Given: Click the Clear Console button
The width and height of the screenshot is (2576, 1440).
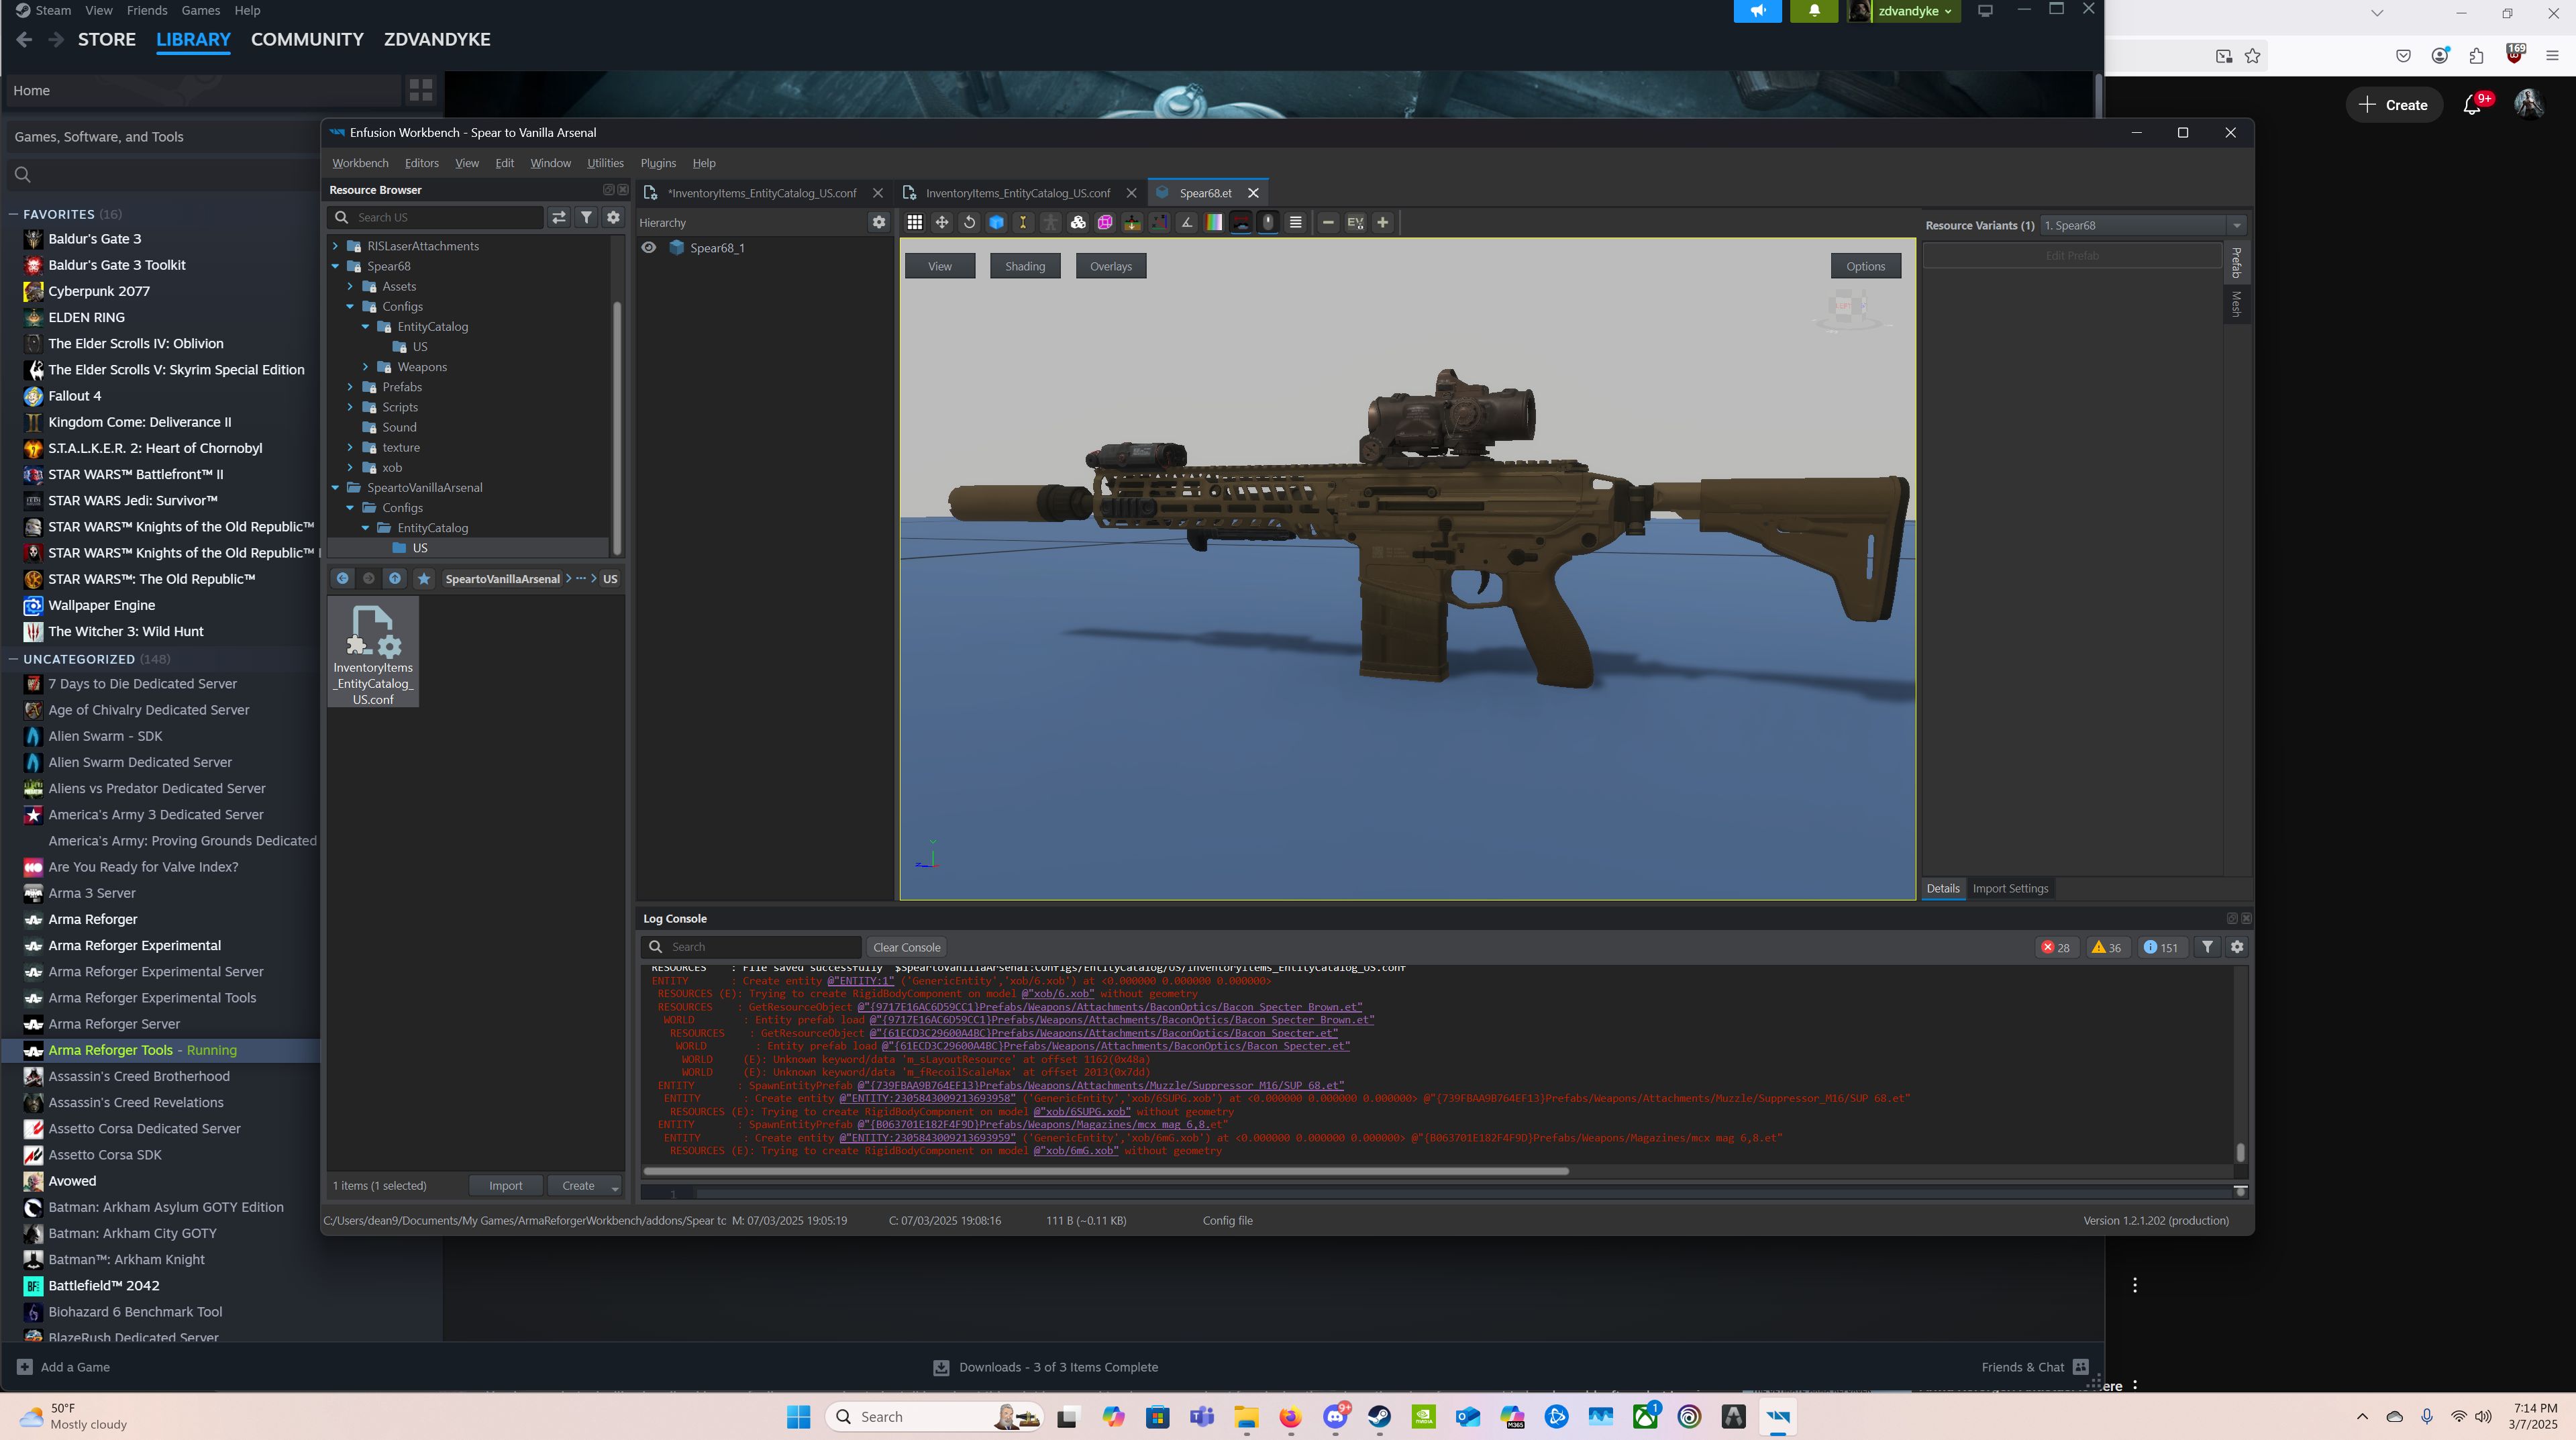Looking at the screenshot, I should click(906, 947).
